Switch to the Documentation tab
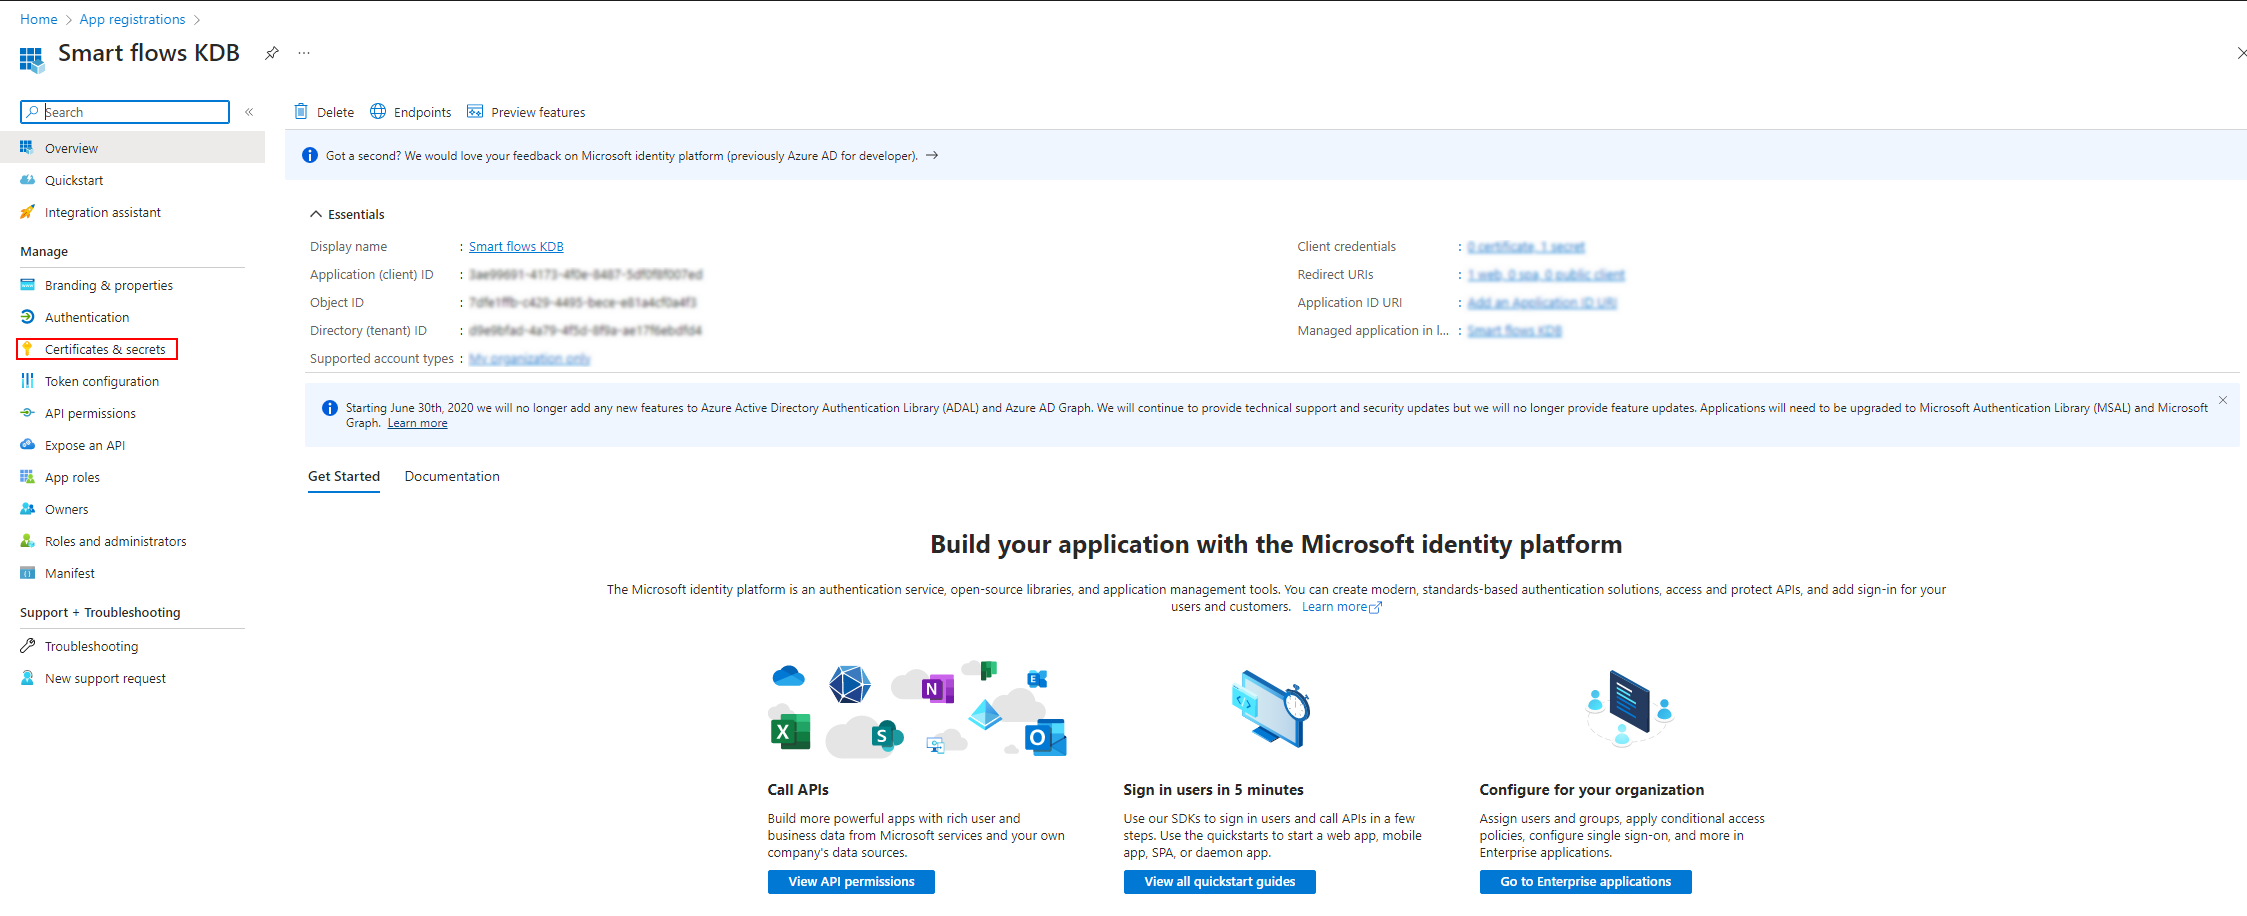2247x916 pixels. pos(452,477)
